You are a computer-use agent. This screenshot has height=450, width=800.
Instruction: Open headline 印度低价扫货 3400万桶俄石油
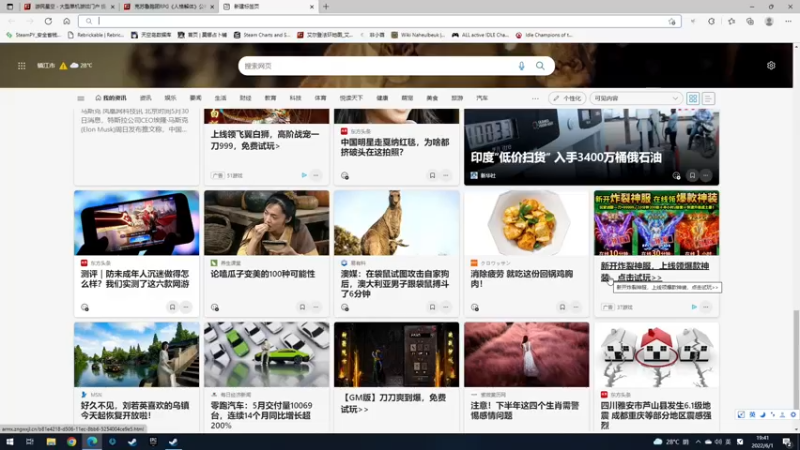click(x=566, y=158)
